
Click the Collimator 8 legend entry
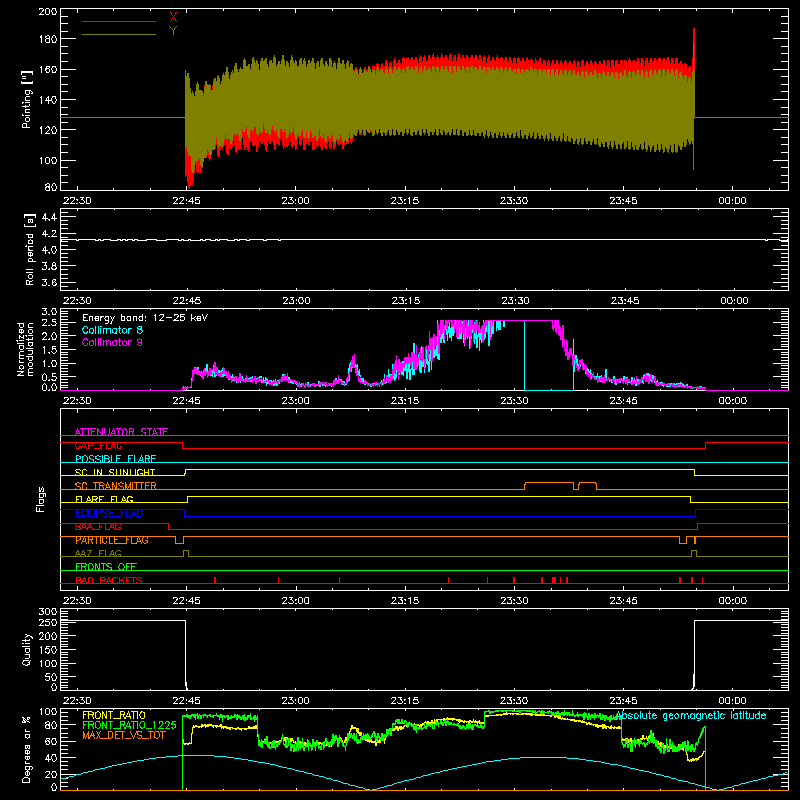coord(112,330)
